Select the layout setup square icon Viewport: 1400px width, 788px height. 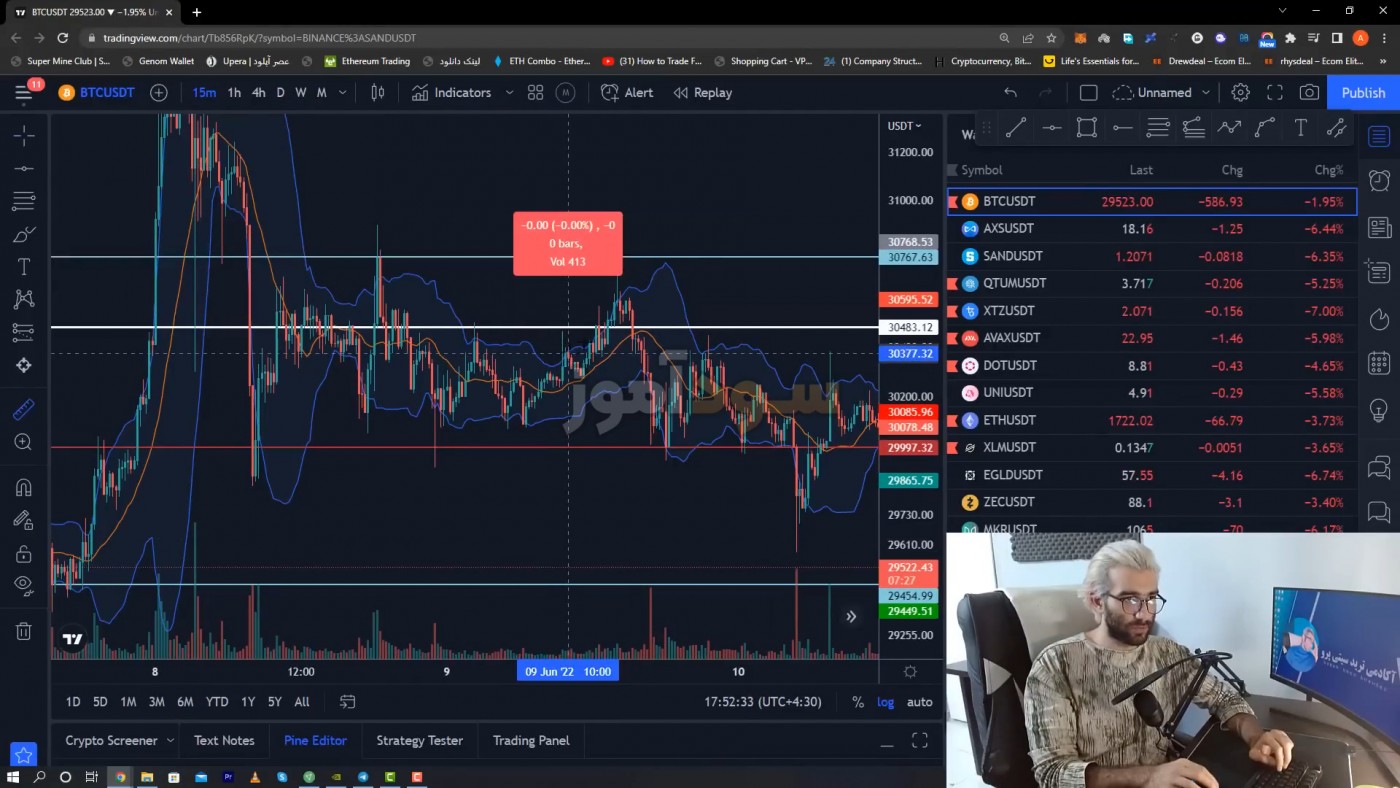click(1089, 93)
